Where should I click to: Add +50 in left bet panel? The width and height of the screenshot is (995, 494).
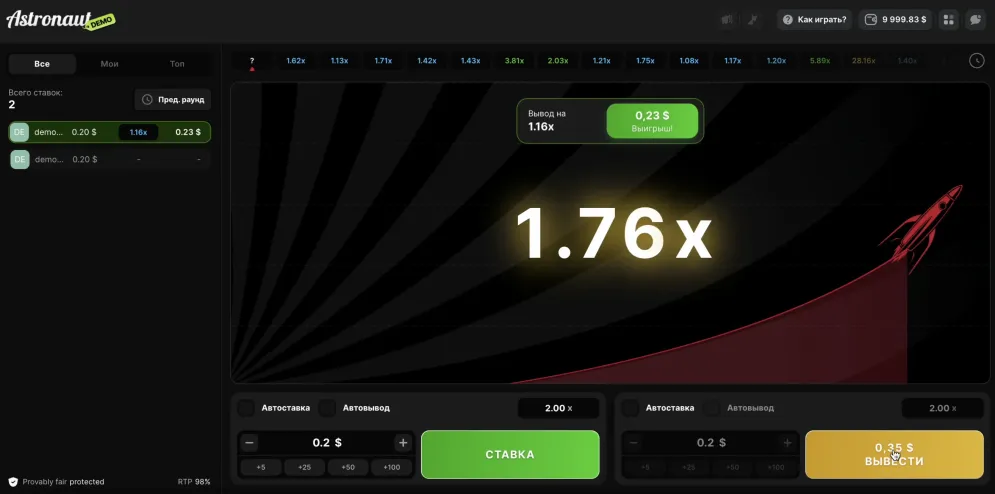click(348, 467)
